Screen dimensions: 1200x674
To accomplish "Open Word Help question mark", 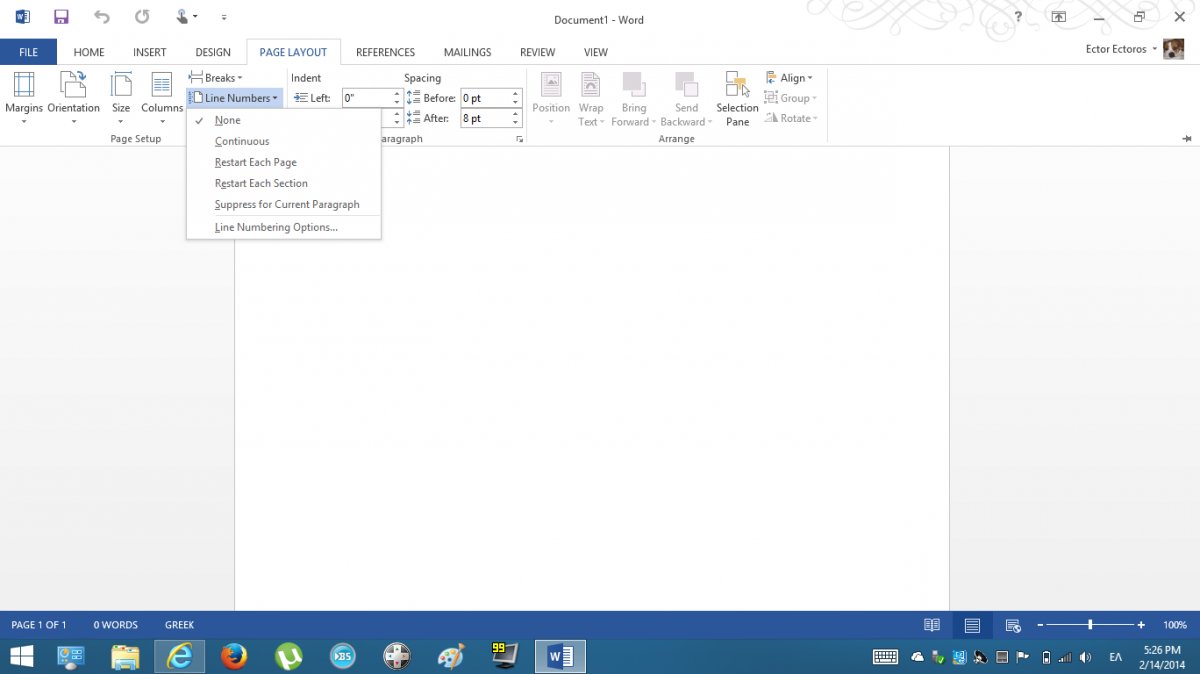I will (x=1018, y=17).
